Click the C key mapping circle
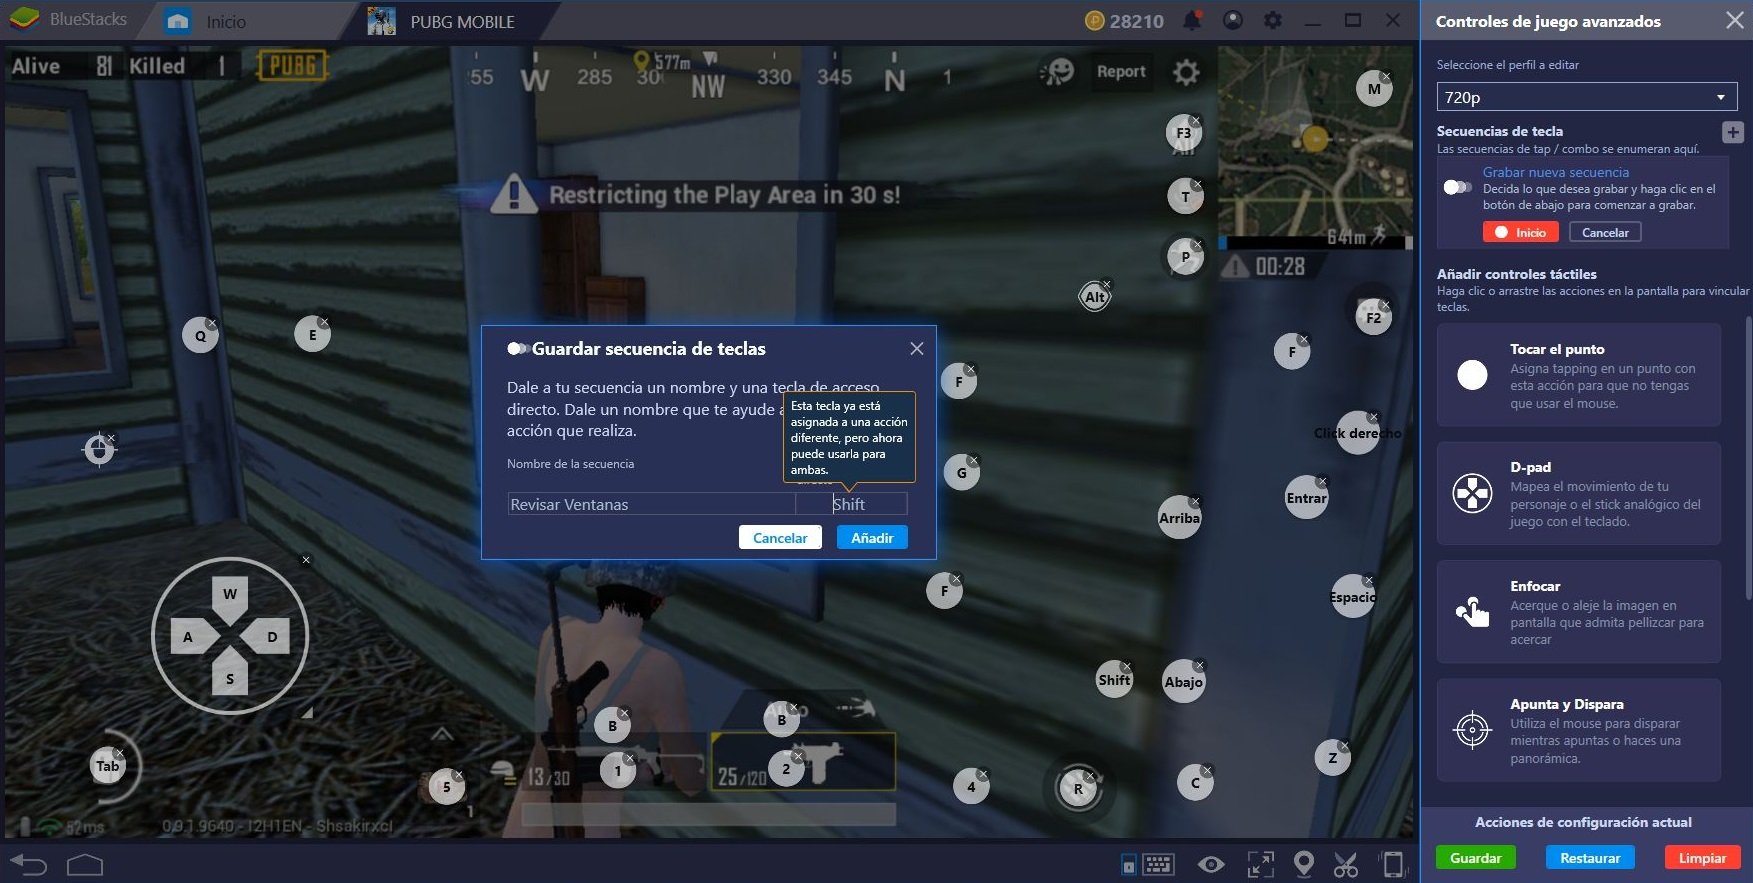The width and height of the screenshot is (1753, 883). [1195, 783]
